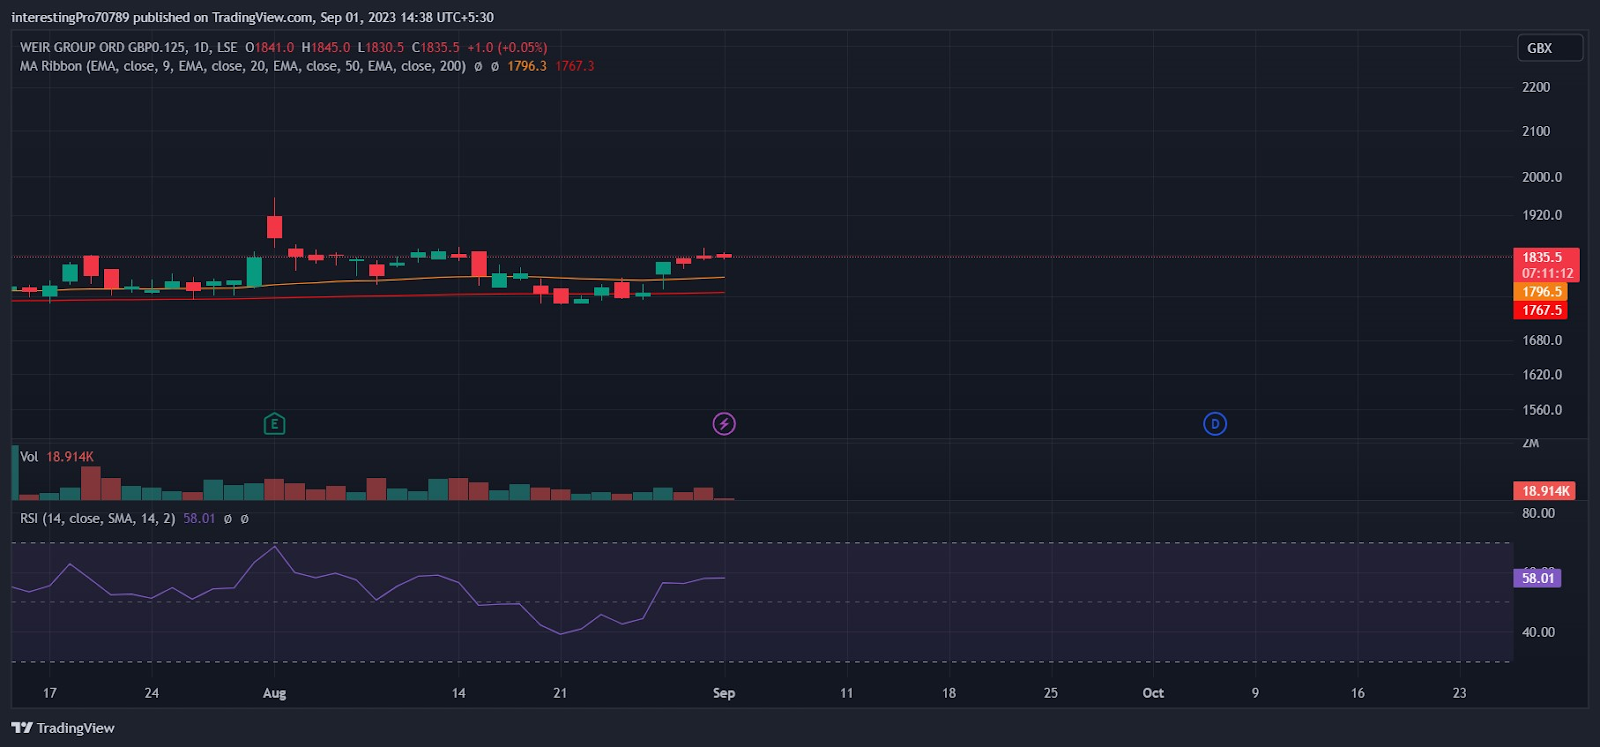
Task: Click the 'Sep' label on the time axis
Action: click(724, 693)
